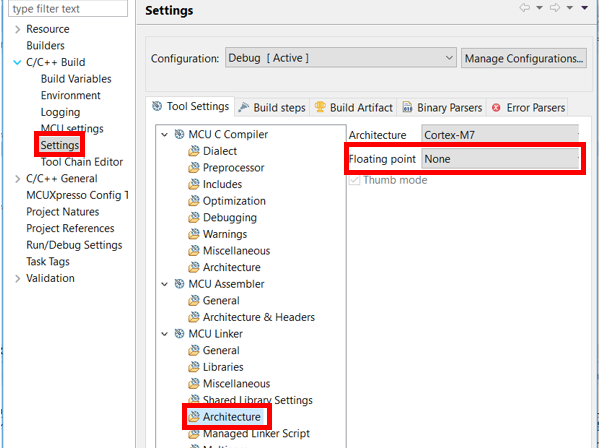Open the forward navigation history dropdown
The height and width of the screenshot is (448, 601).
[570, 8]
